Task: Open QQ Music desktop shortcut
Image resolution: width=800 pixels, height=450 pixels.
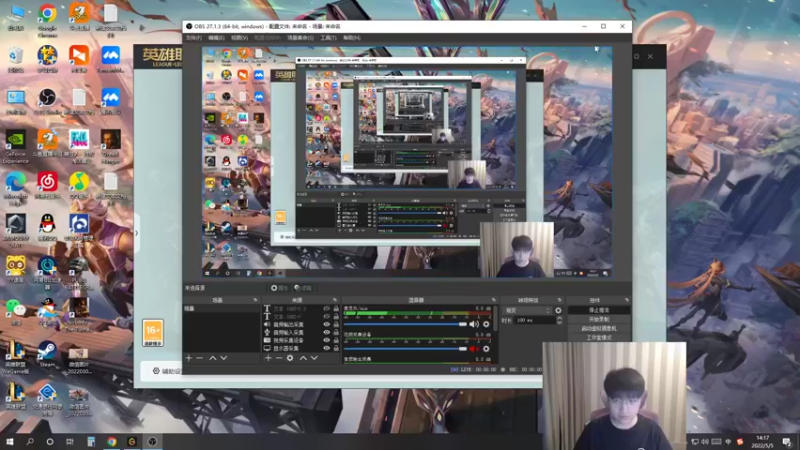Action: click(79, 186)
